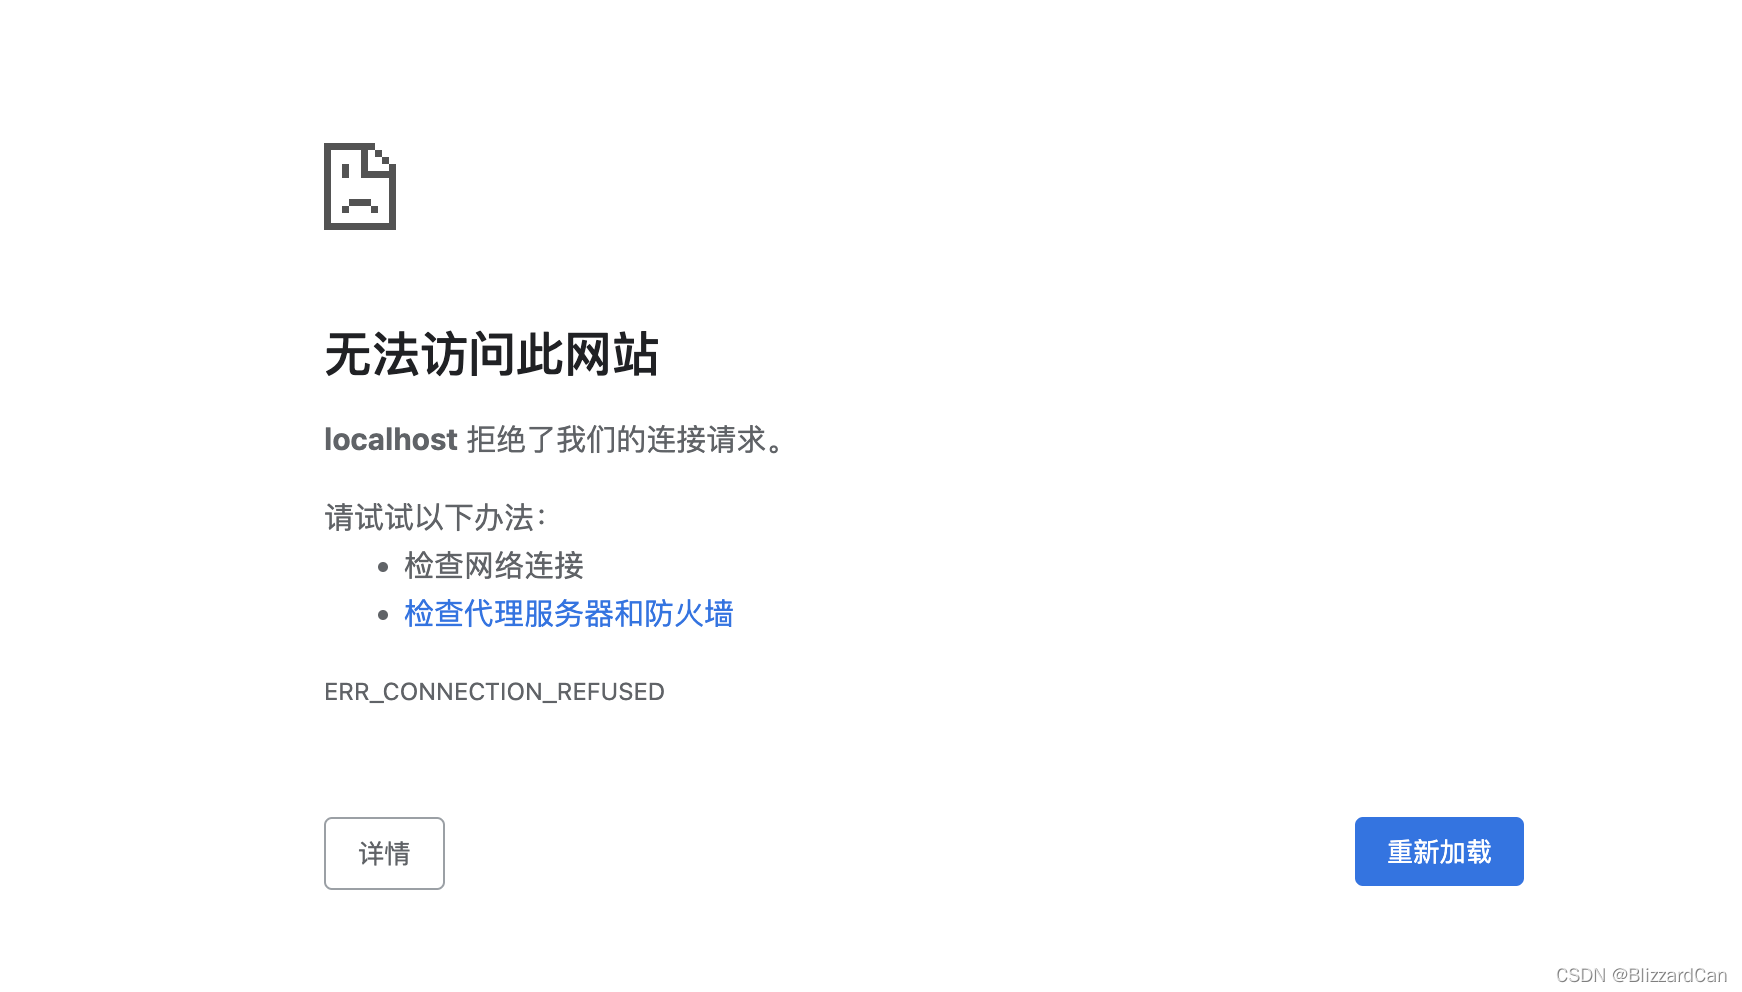Viewport: 1742px width, 992px height.
Task: Click the CSDN watermark text
Action: pyautogui.click(x=1581, y=975)
